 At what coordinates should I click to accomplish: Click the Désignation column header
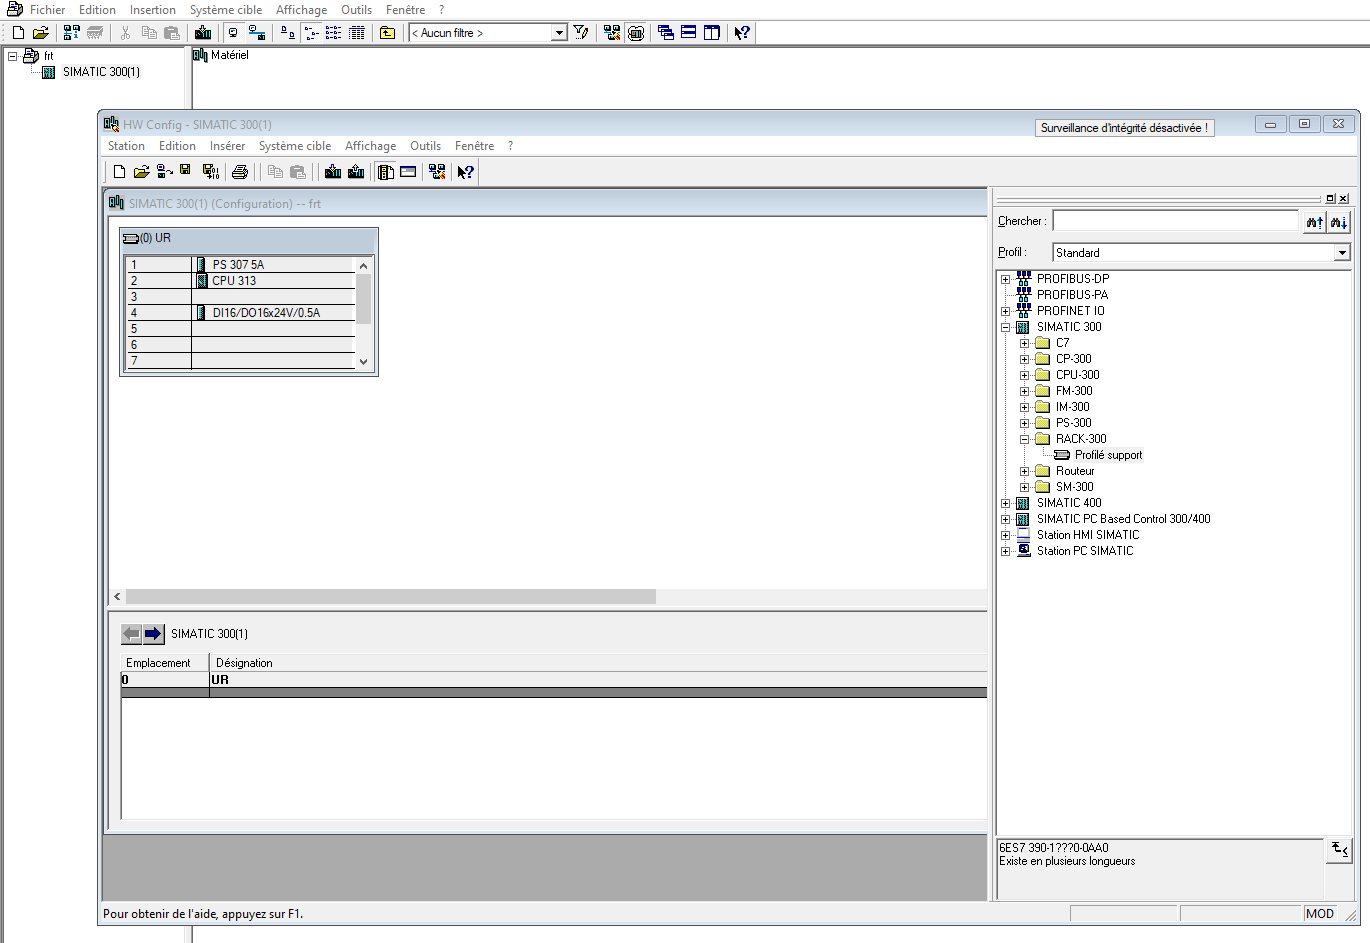click(x=598, y=663)
